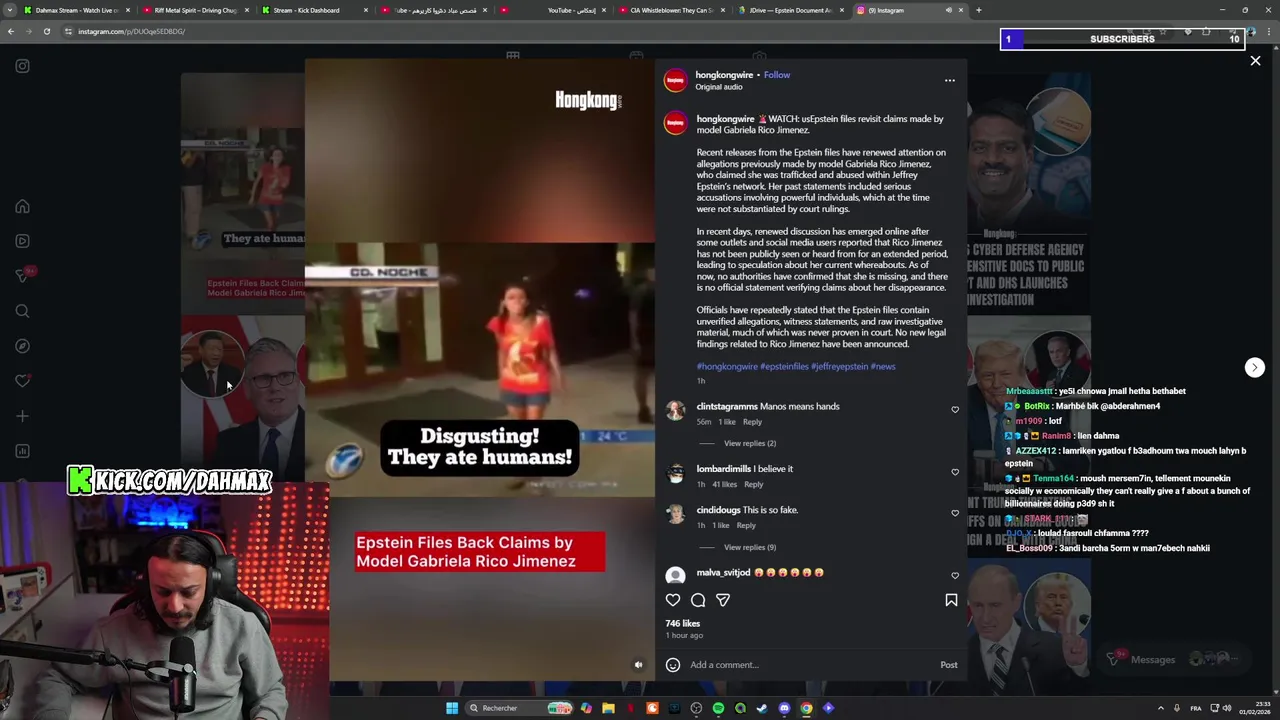This screenshot has height=720, width=1280.
Task: Unmute the video with speaker icon
Action: (638, 664)
